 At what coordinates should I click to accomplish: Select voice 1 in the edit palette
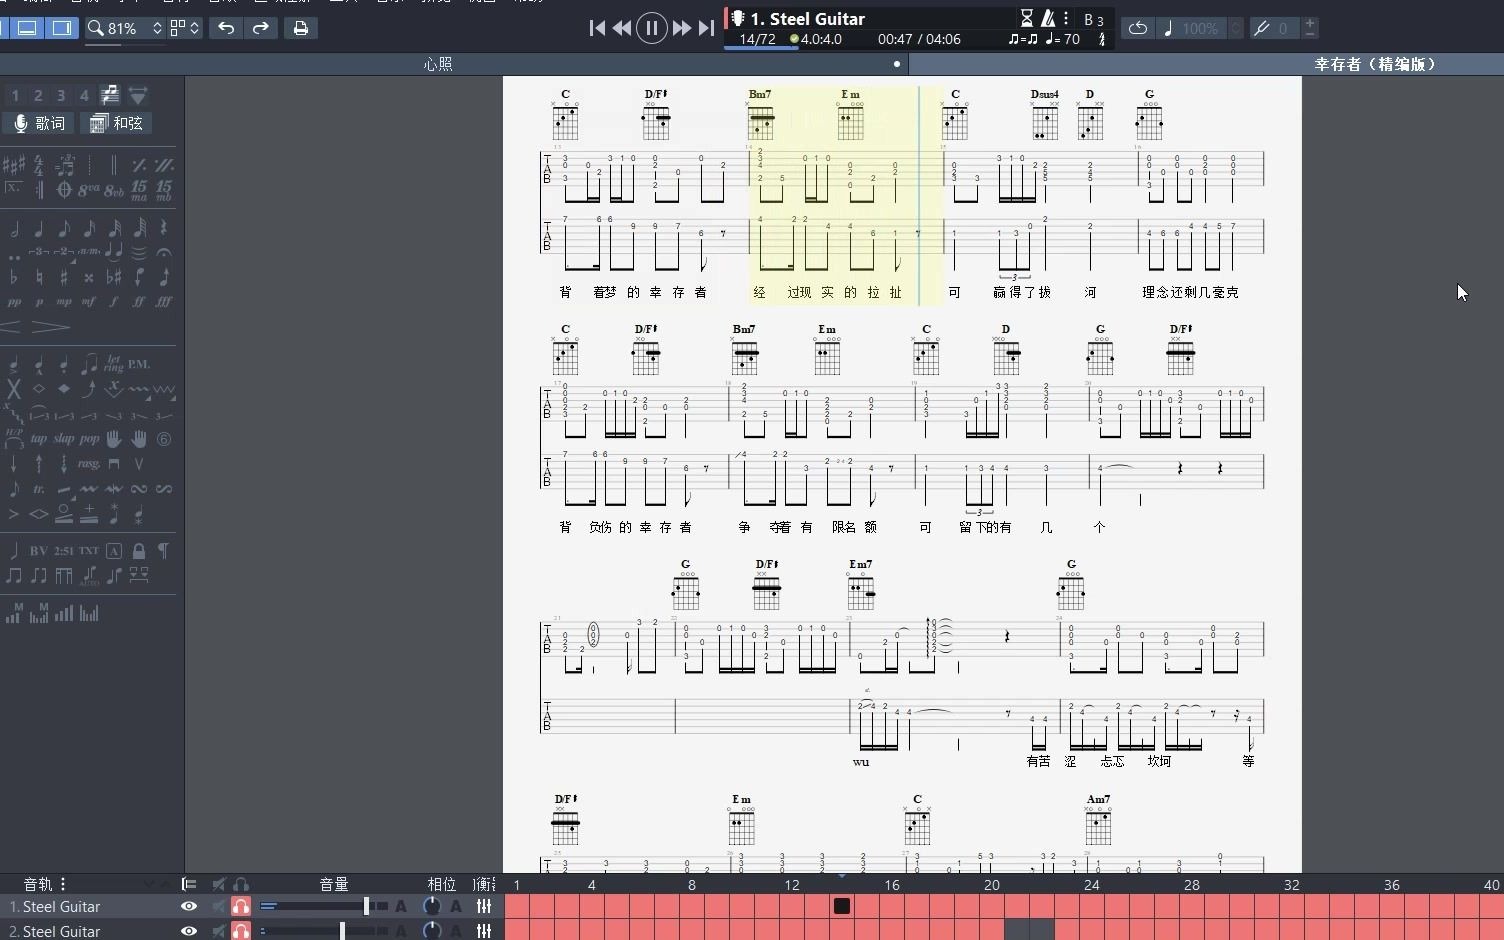click(x=15, y=95)
